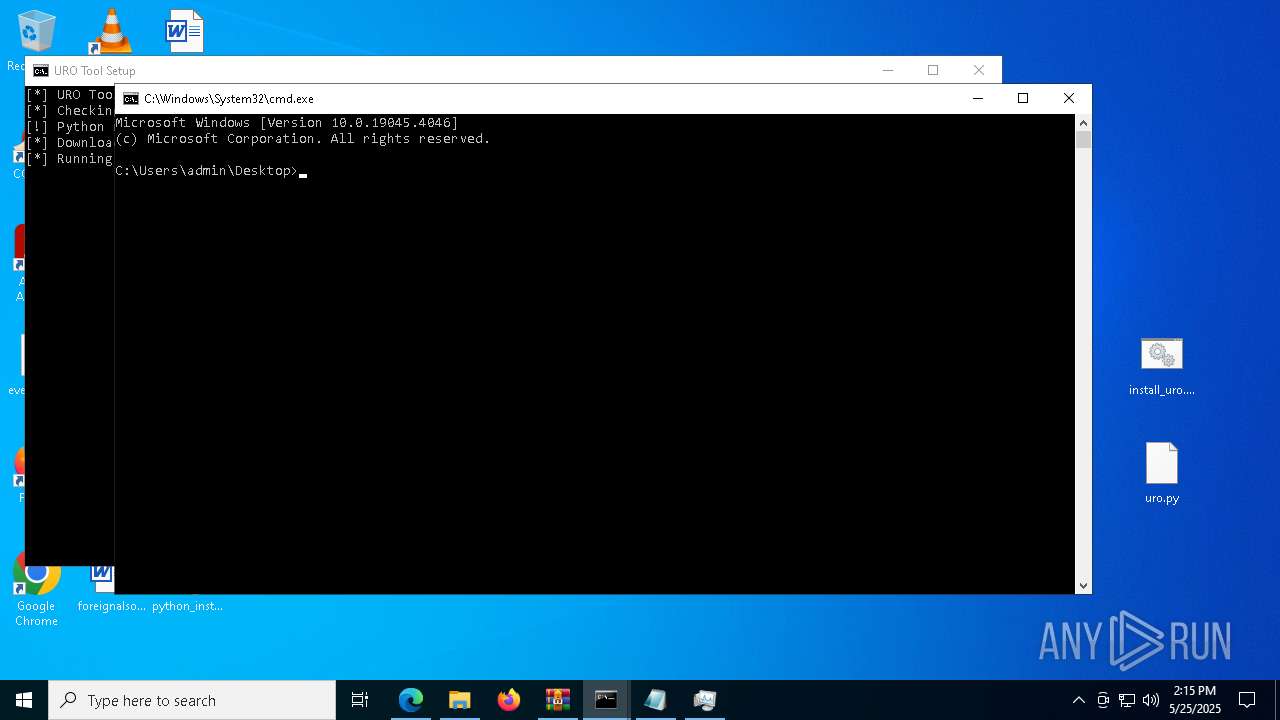The width and height of the screenshot is (1280, 720).
Task: Open the notification center
Action: [x=1247, y=700]
